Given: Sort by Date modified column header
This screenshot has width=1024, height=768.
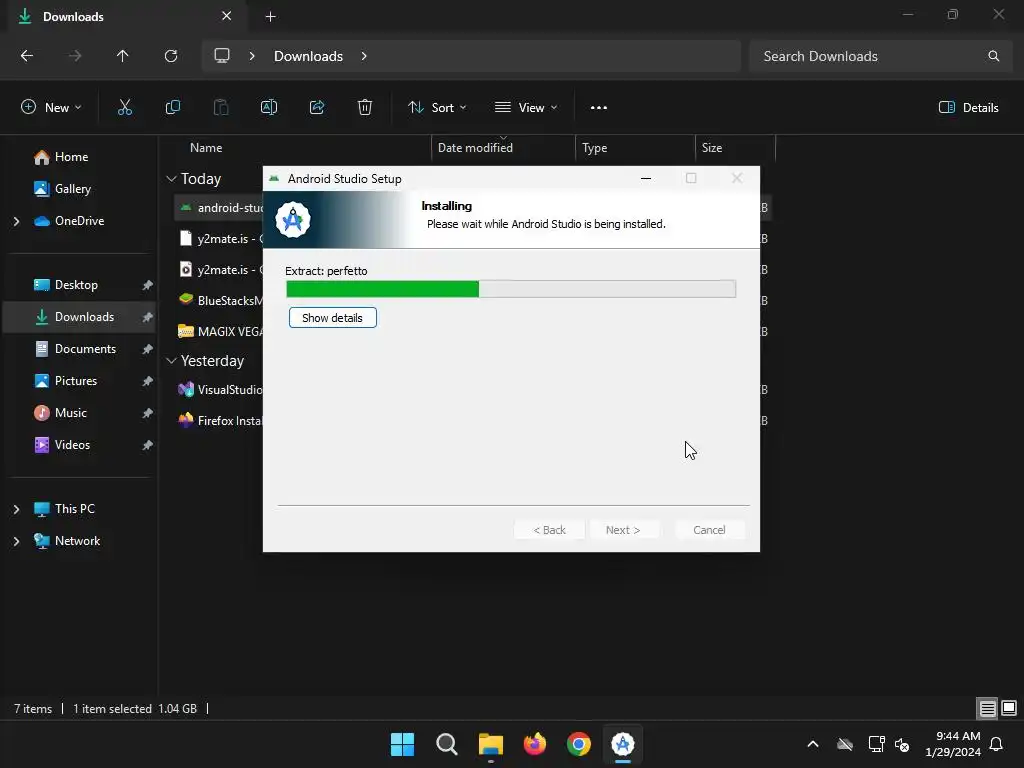Looking at the screenshot, I should point(475,148).
